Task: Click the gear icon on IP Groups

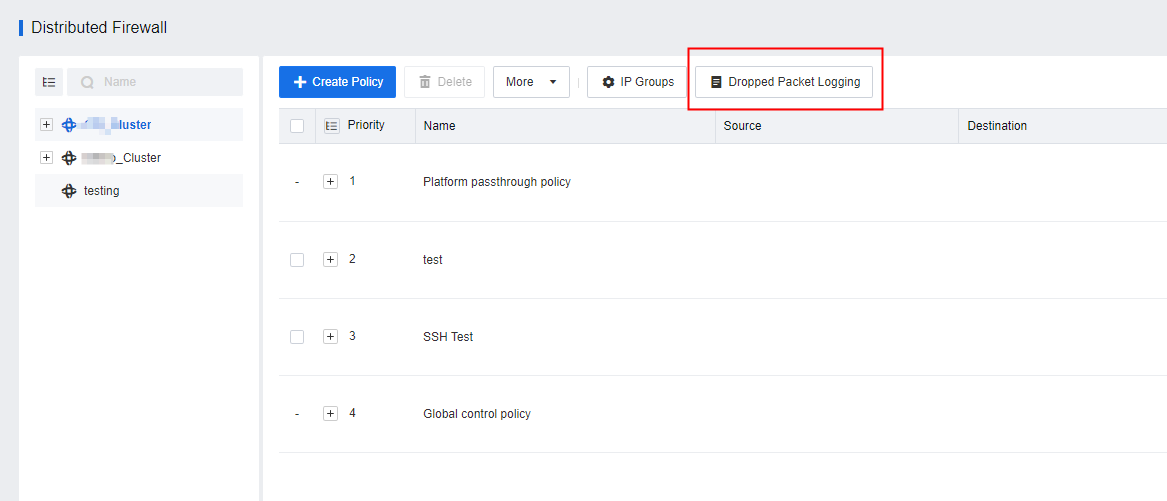Action: pyautogui.click(x=608, y=82)
